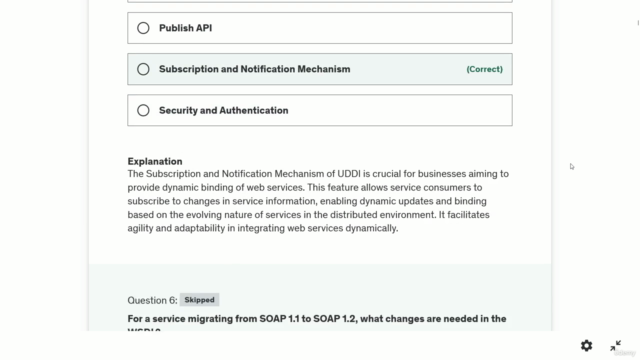This screenshot has width=640, height=360.
Task: Exit fullscreen with the collapse arrows icon
Action: 616,346
